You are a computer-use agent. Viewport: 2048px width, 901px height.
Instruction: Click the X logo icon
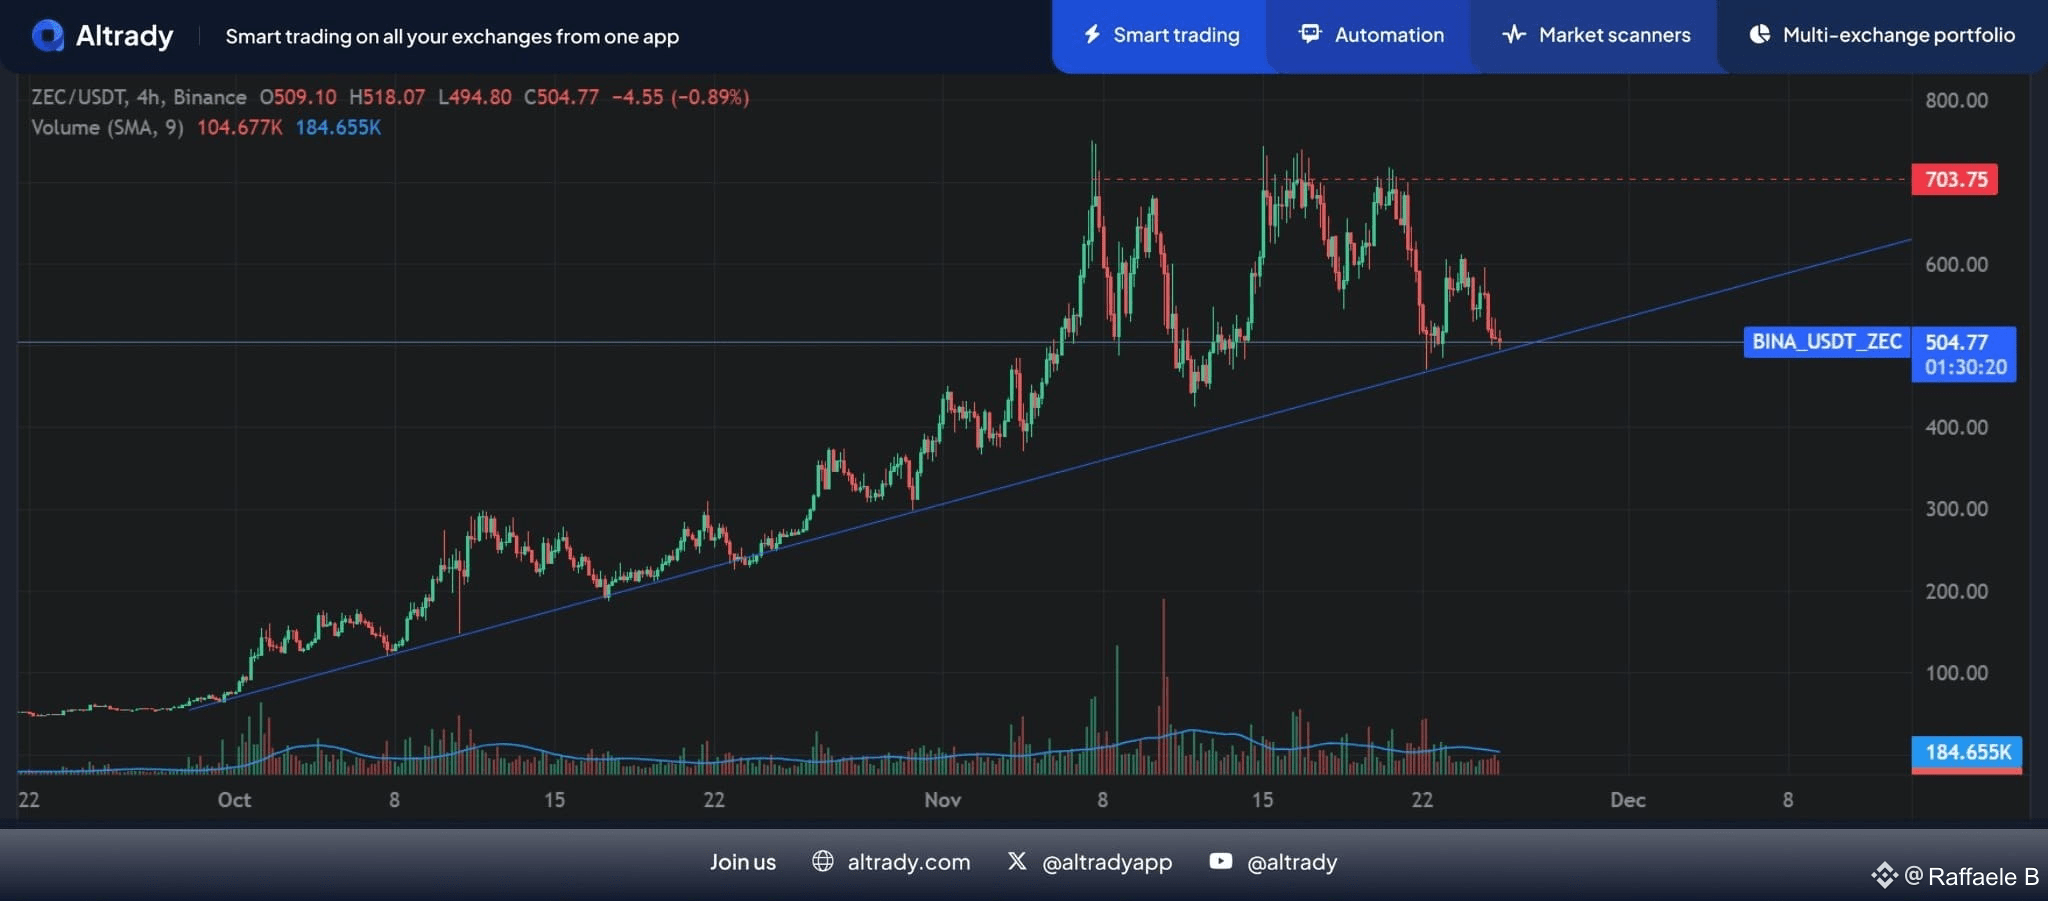pos(1017,861)
